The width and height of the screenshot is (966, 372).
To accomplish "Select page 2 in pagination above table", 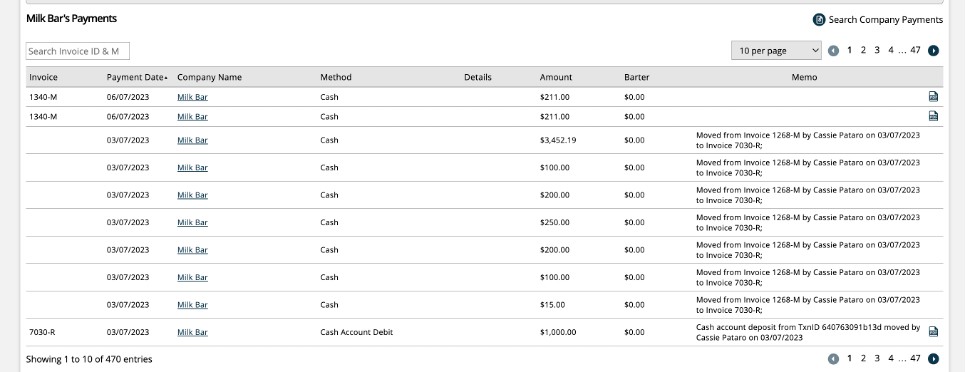I will (863, 51).
